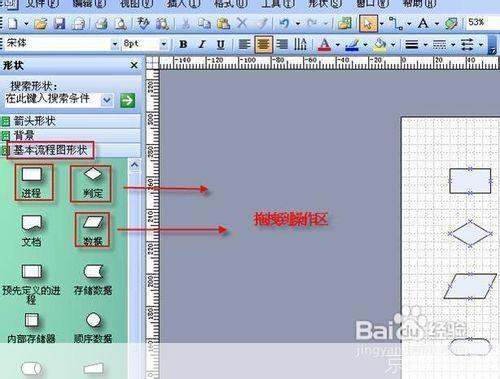The width and height of the screenshot is (500, 379).
Task: Select the 存储数据 shape
Action: point(93,280)
